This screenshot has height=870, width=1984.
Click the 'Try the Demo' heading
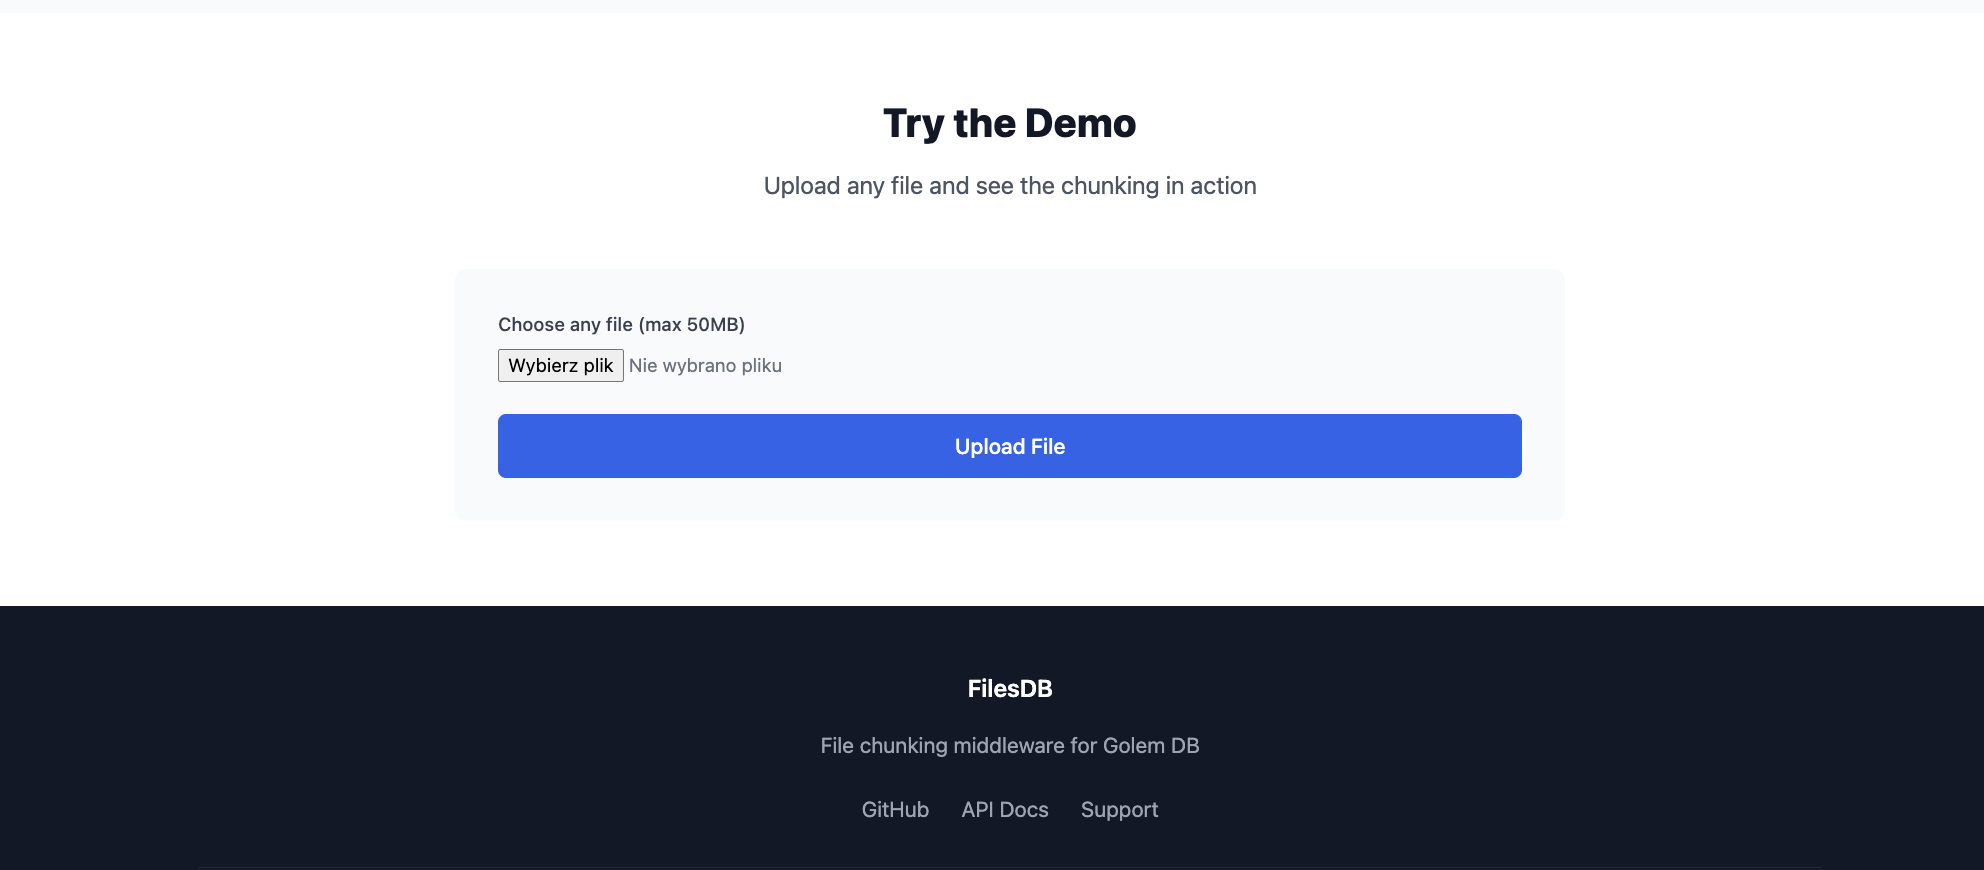tap(1008, 122)
